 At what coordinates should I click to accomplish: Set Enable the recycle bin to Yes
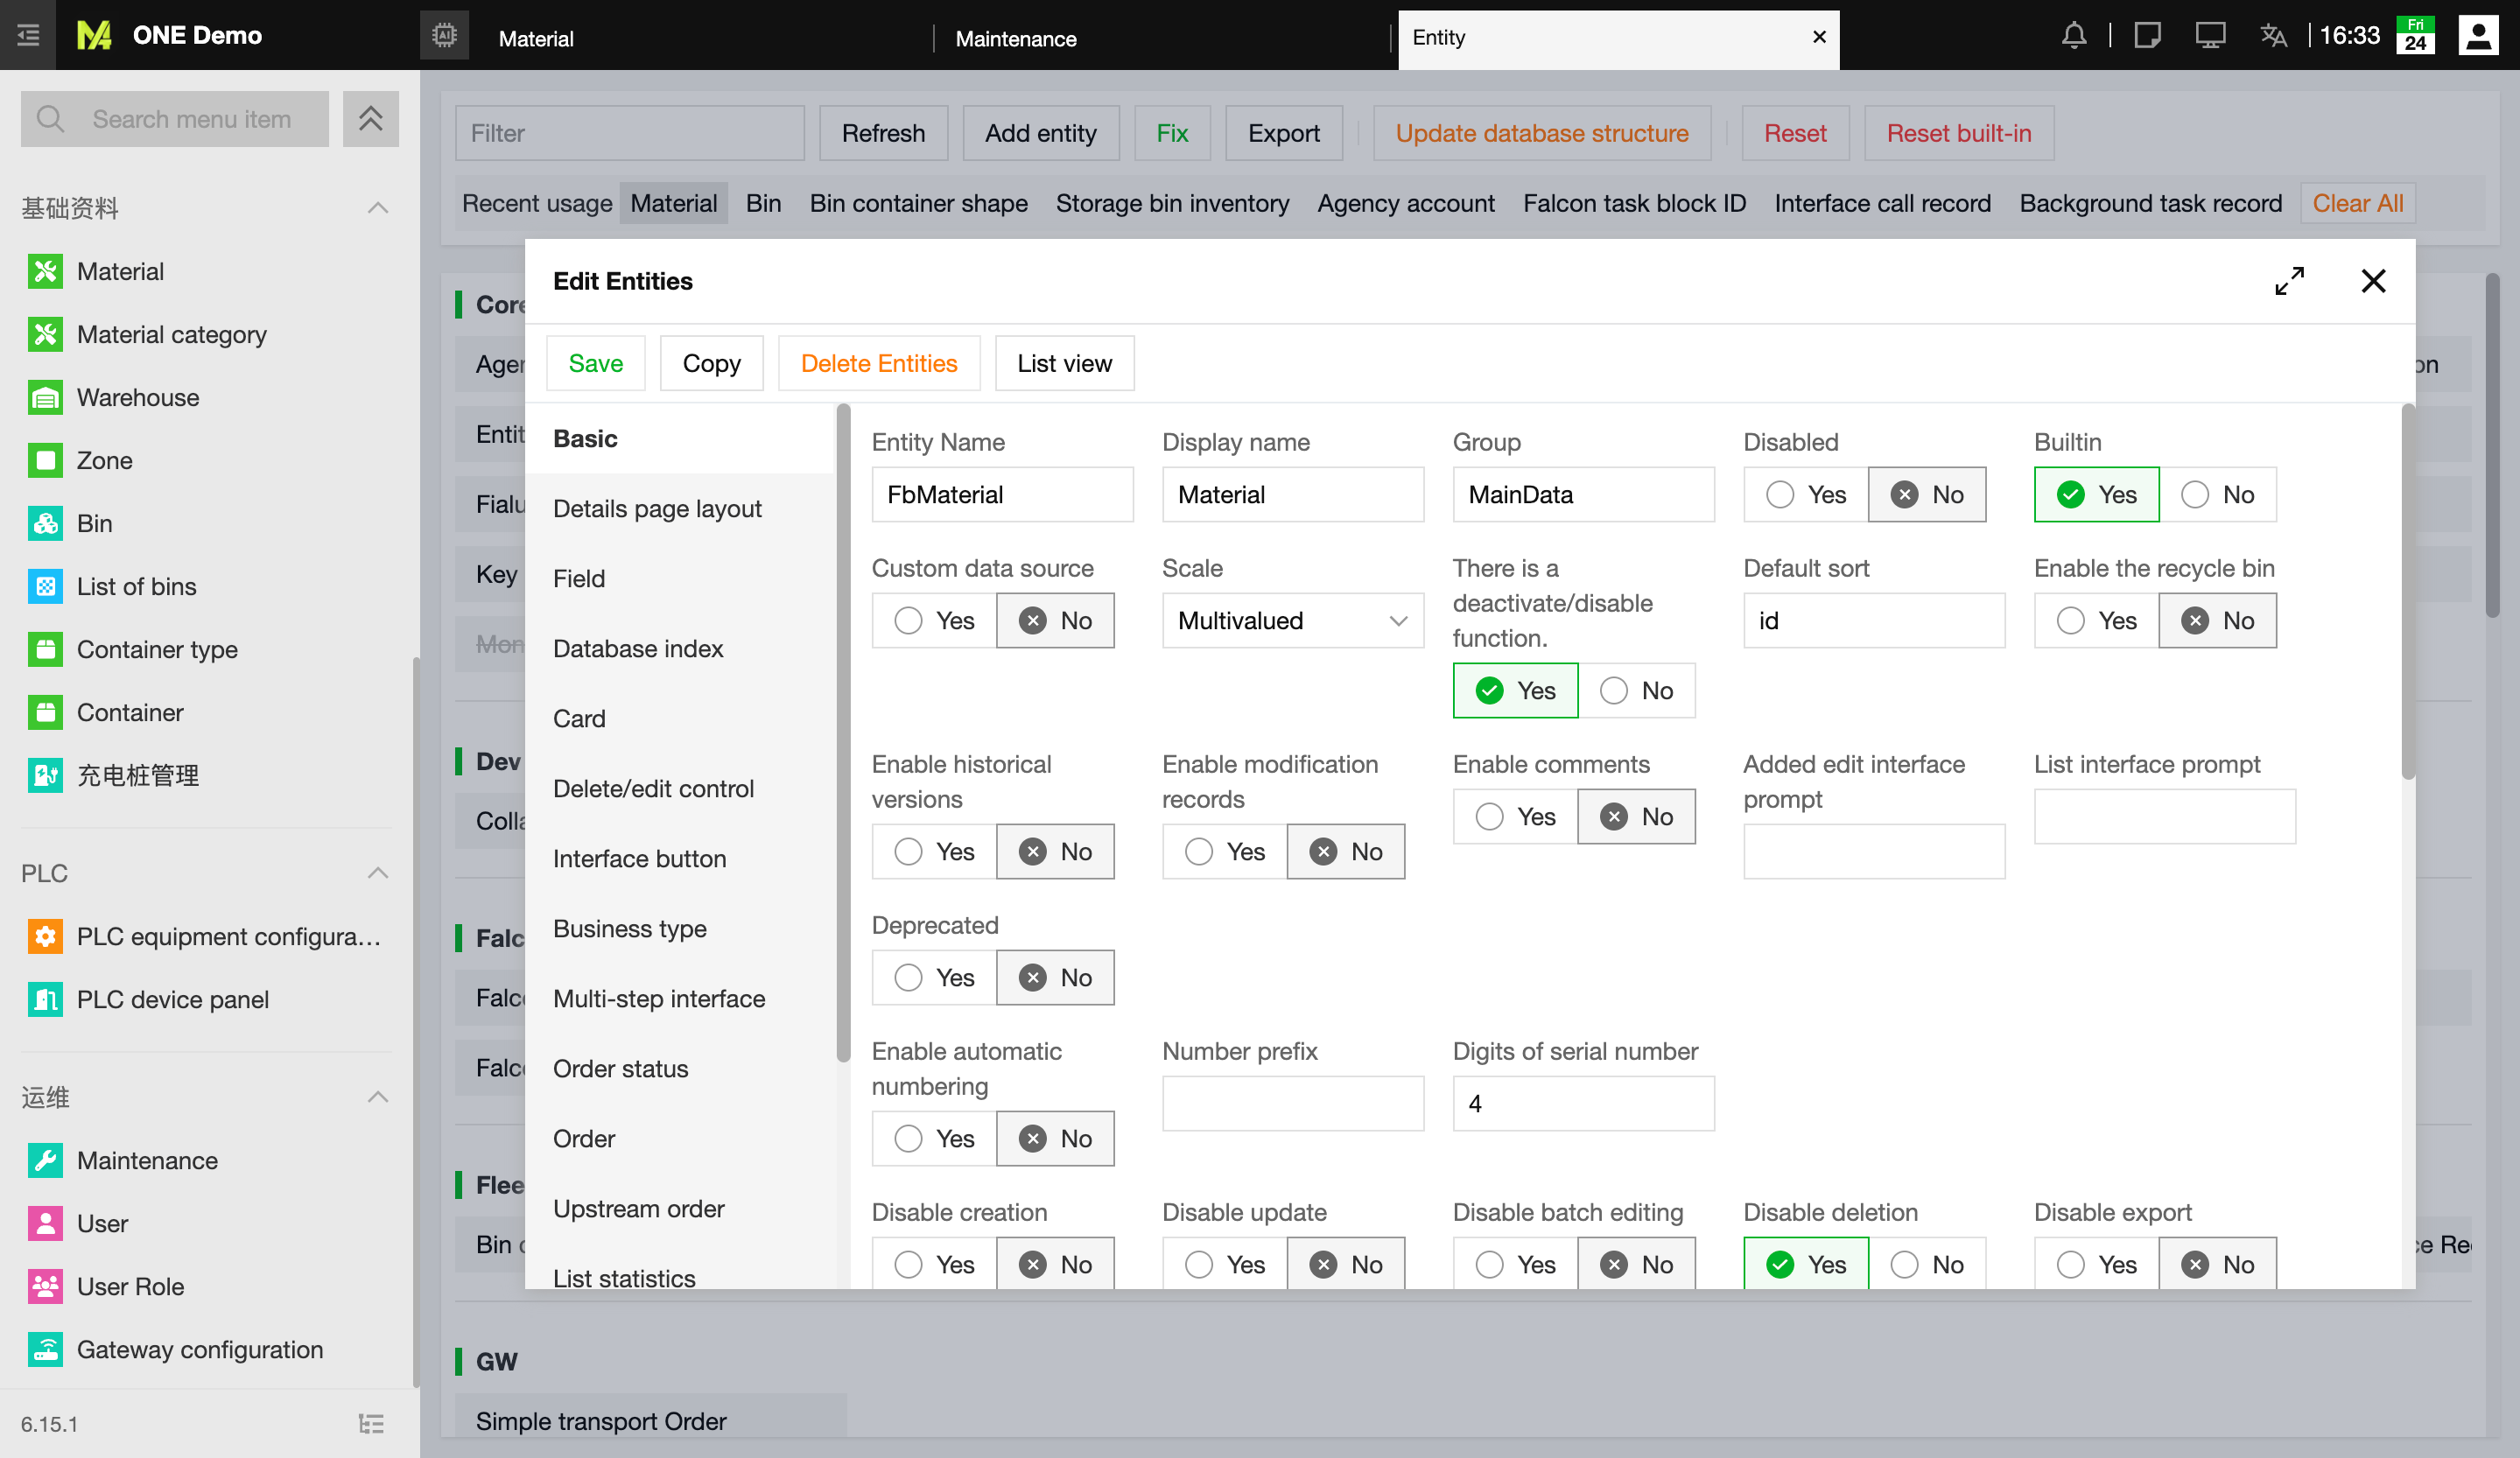[x=2096, y=620]
